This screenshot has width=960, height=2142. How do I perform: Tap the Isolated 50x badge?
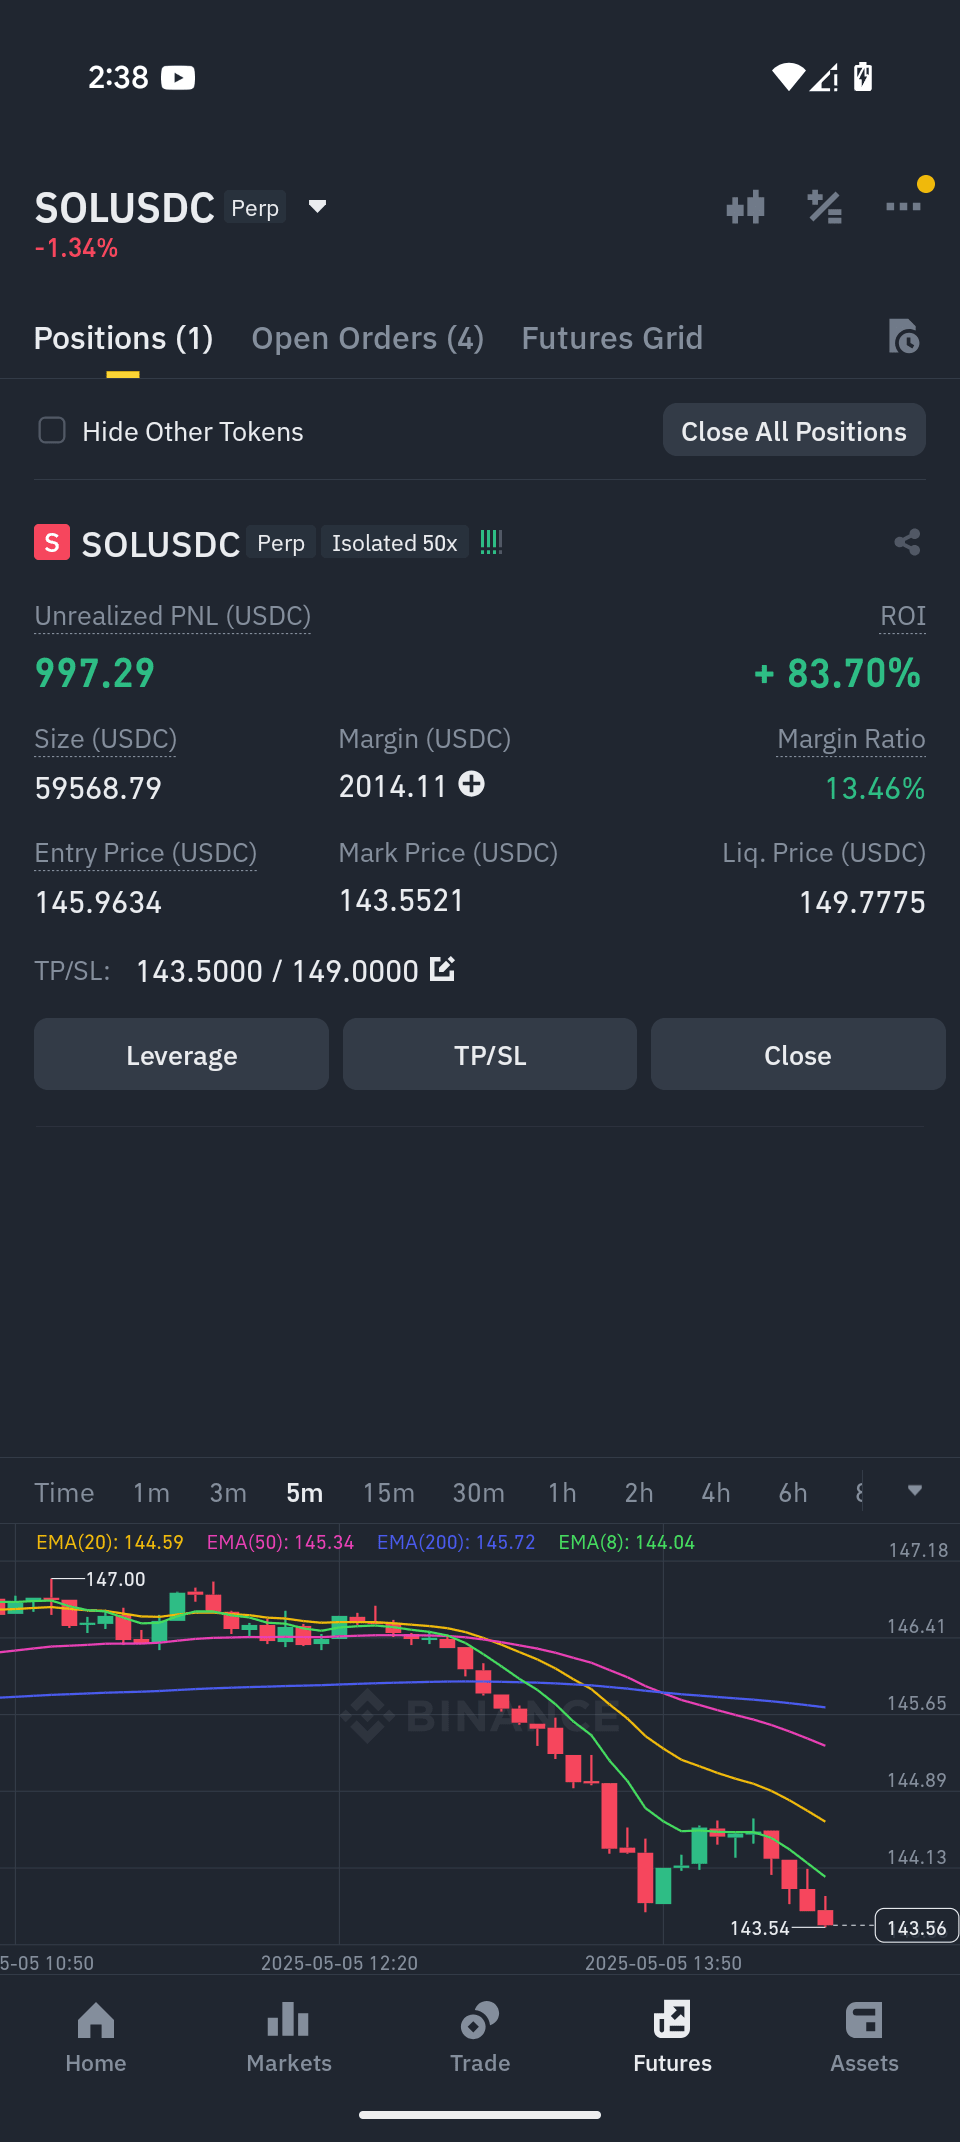click(395, 542)
